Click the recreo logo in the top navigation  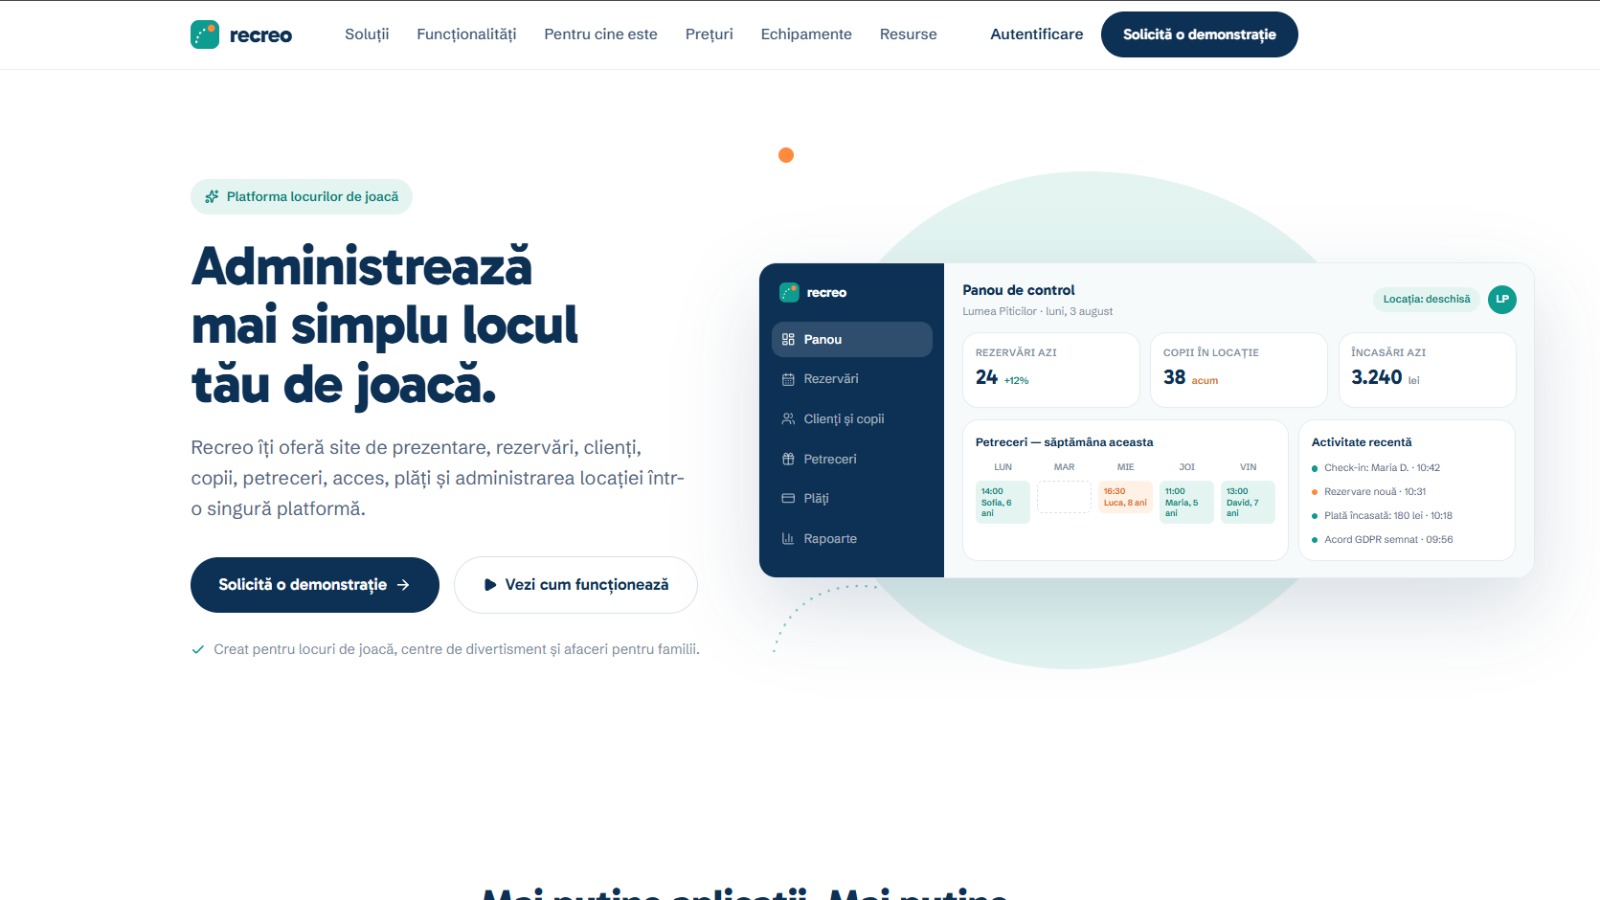click(241, 35)
